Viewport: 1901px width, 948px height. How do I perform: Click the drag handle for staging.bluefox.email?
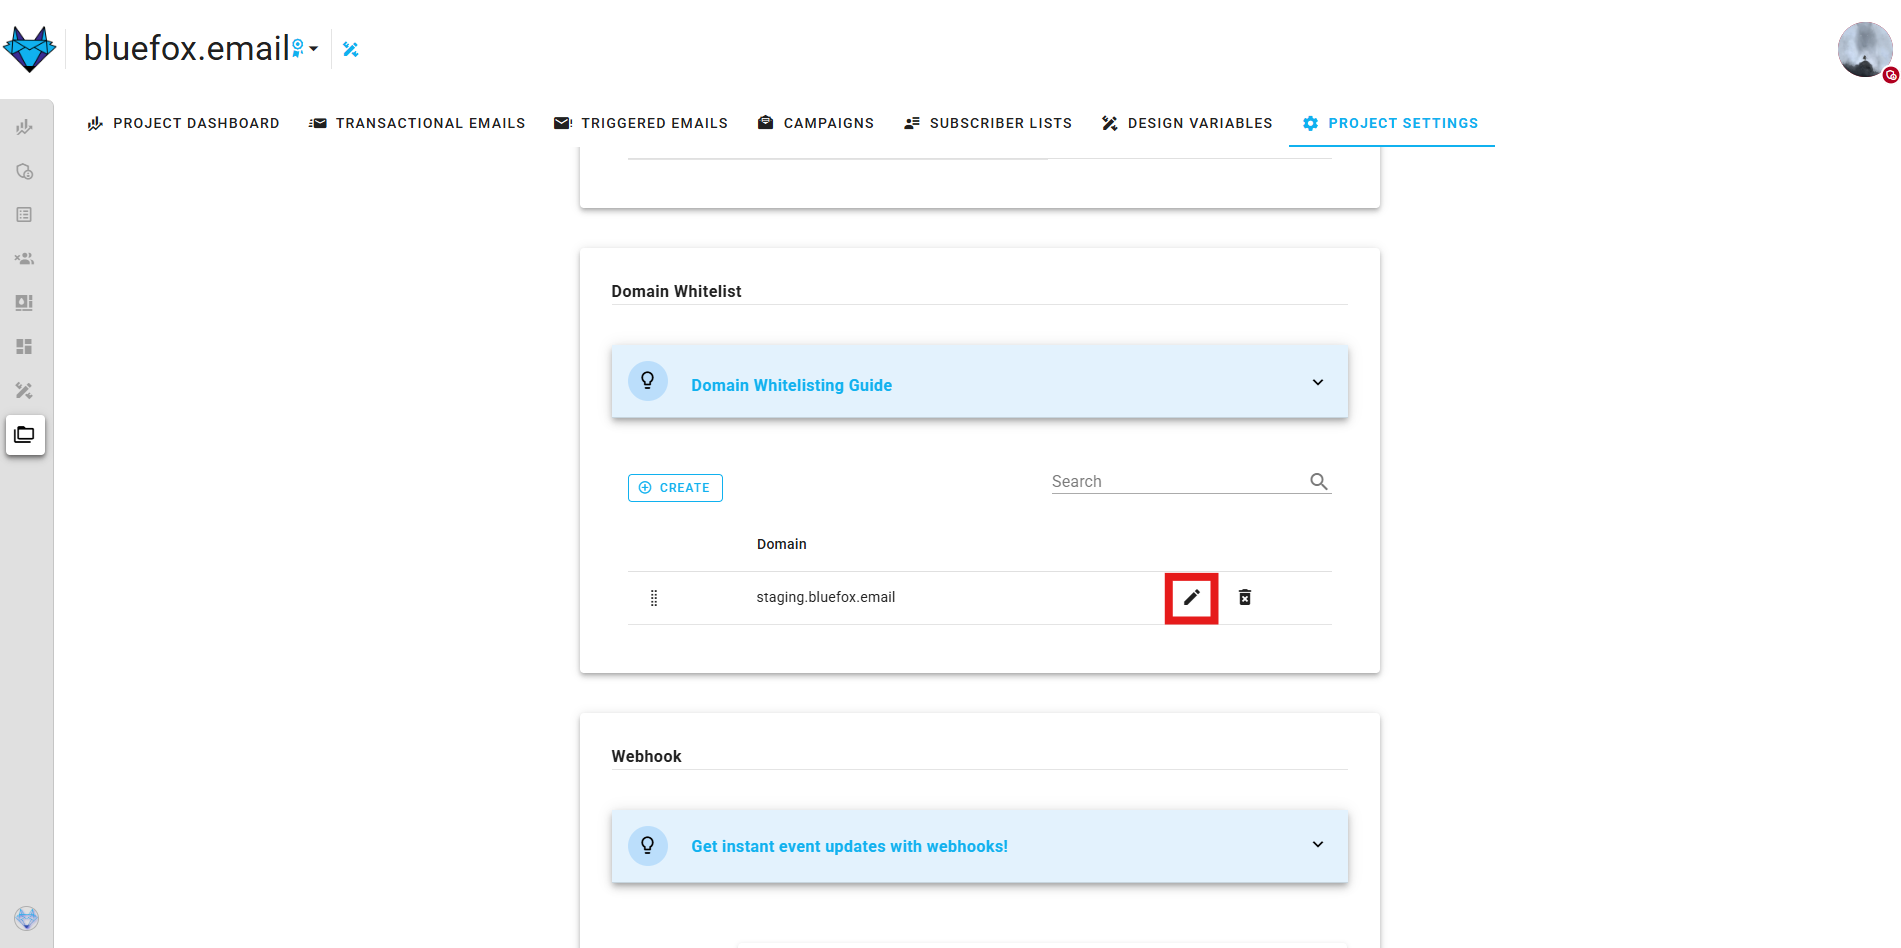(x=654, y=598)
